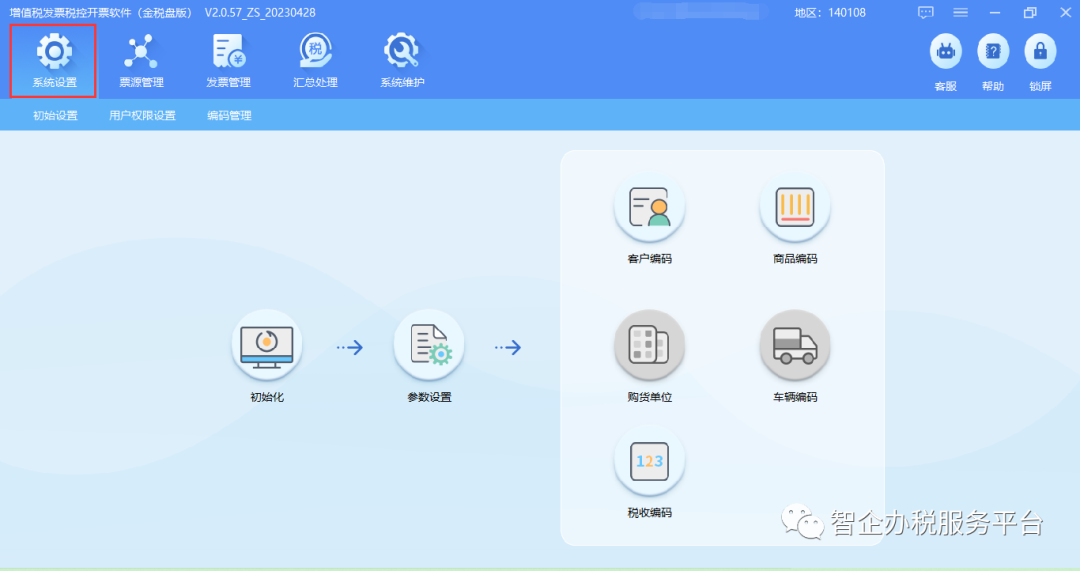This screenshot has width=1080, height=571.
Task: Click the software version title text
Action: [x=163, y=12]
